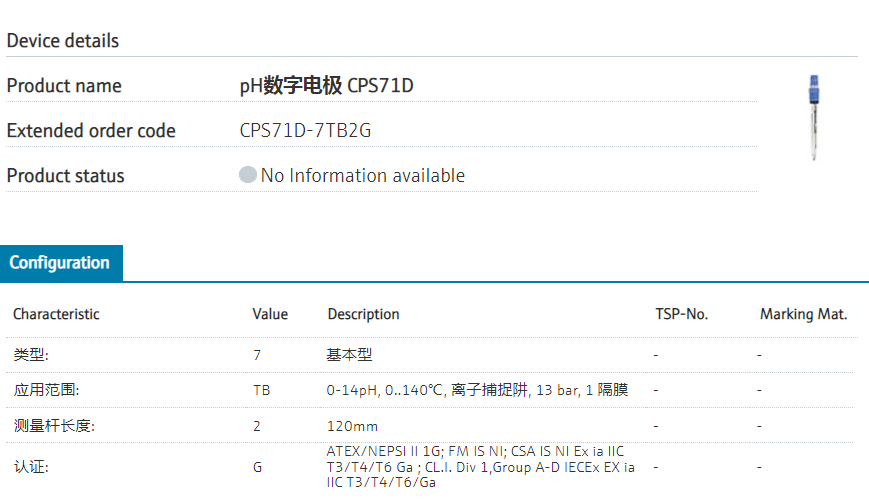This screenshot has height=503, width=869.
Task: Click the Marking Mat. column header
Action: click(x=803, y=314)
